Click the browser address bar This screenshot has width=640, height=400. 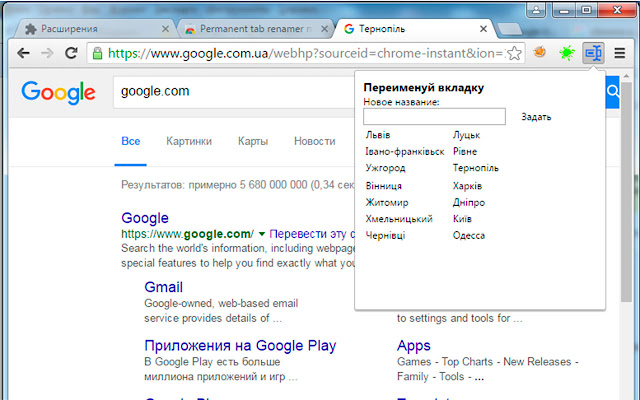coord(305,53)
